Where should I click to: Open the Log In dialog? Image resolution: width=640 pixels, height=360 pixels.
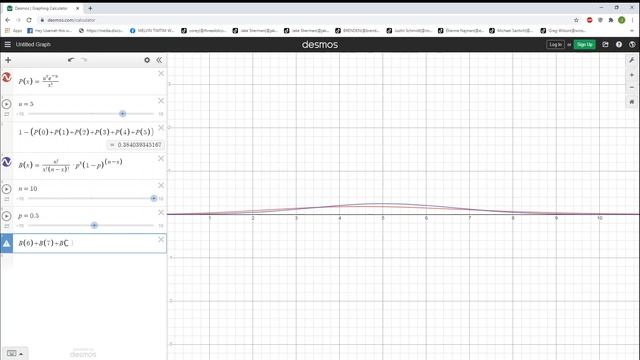tap(555, 44)
